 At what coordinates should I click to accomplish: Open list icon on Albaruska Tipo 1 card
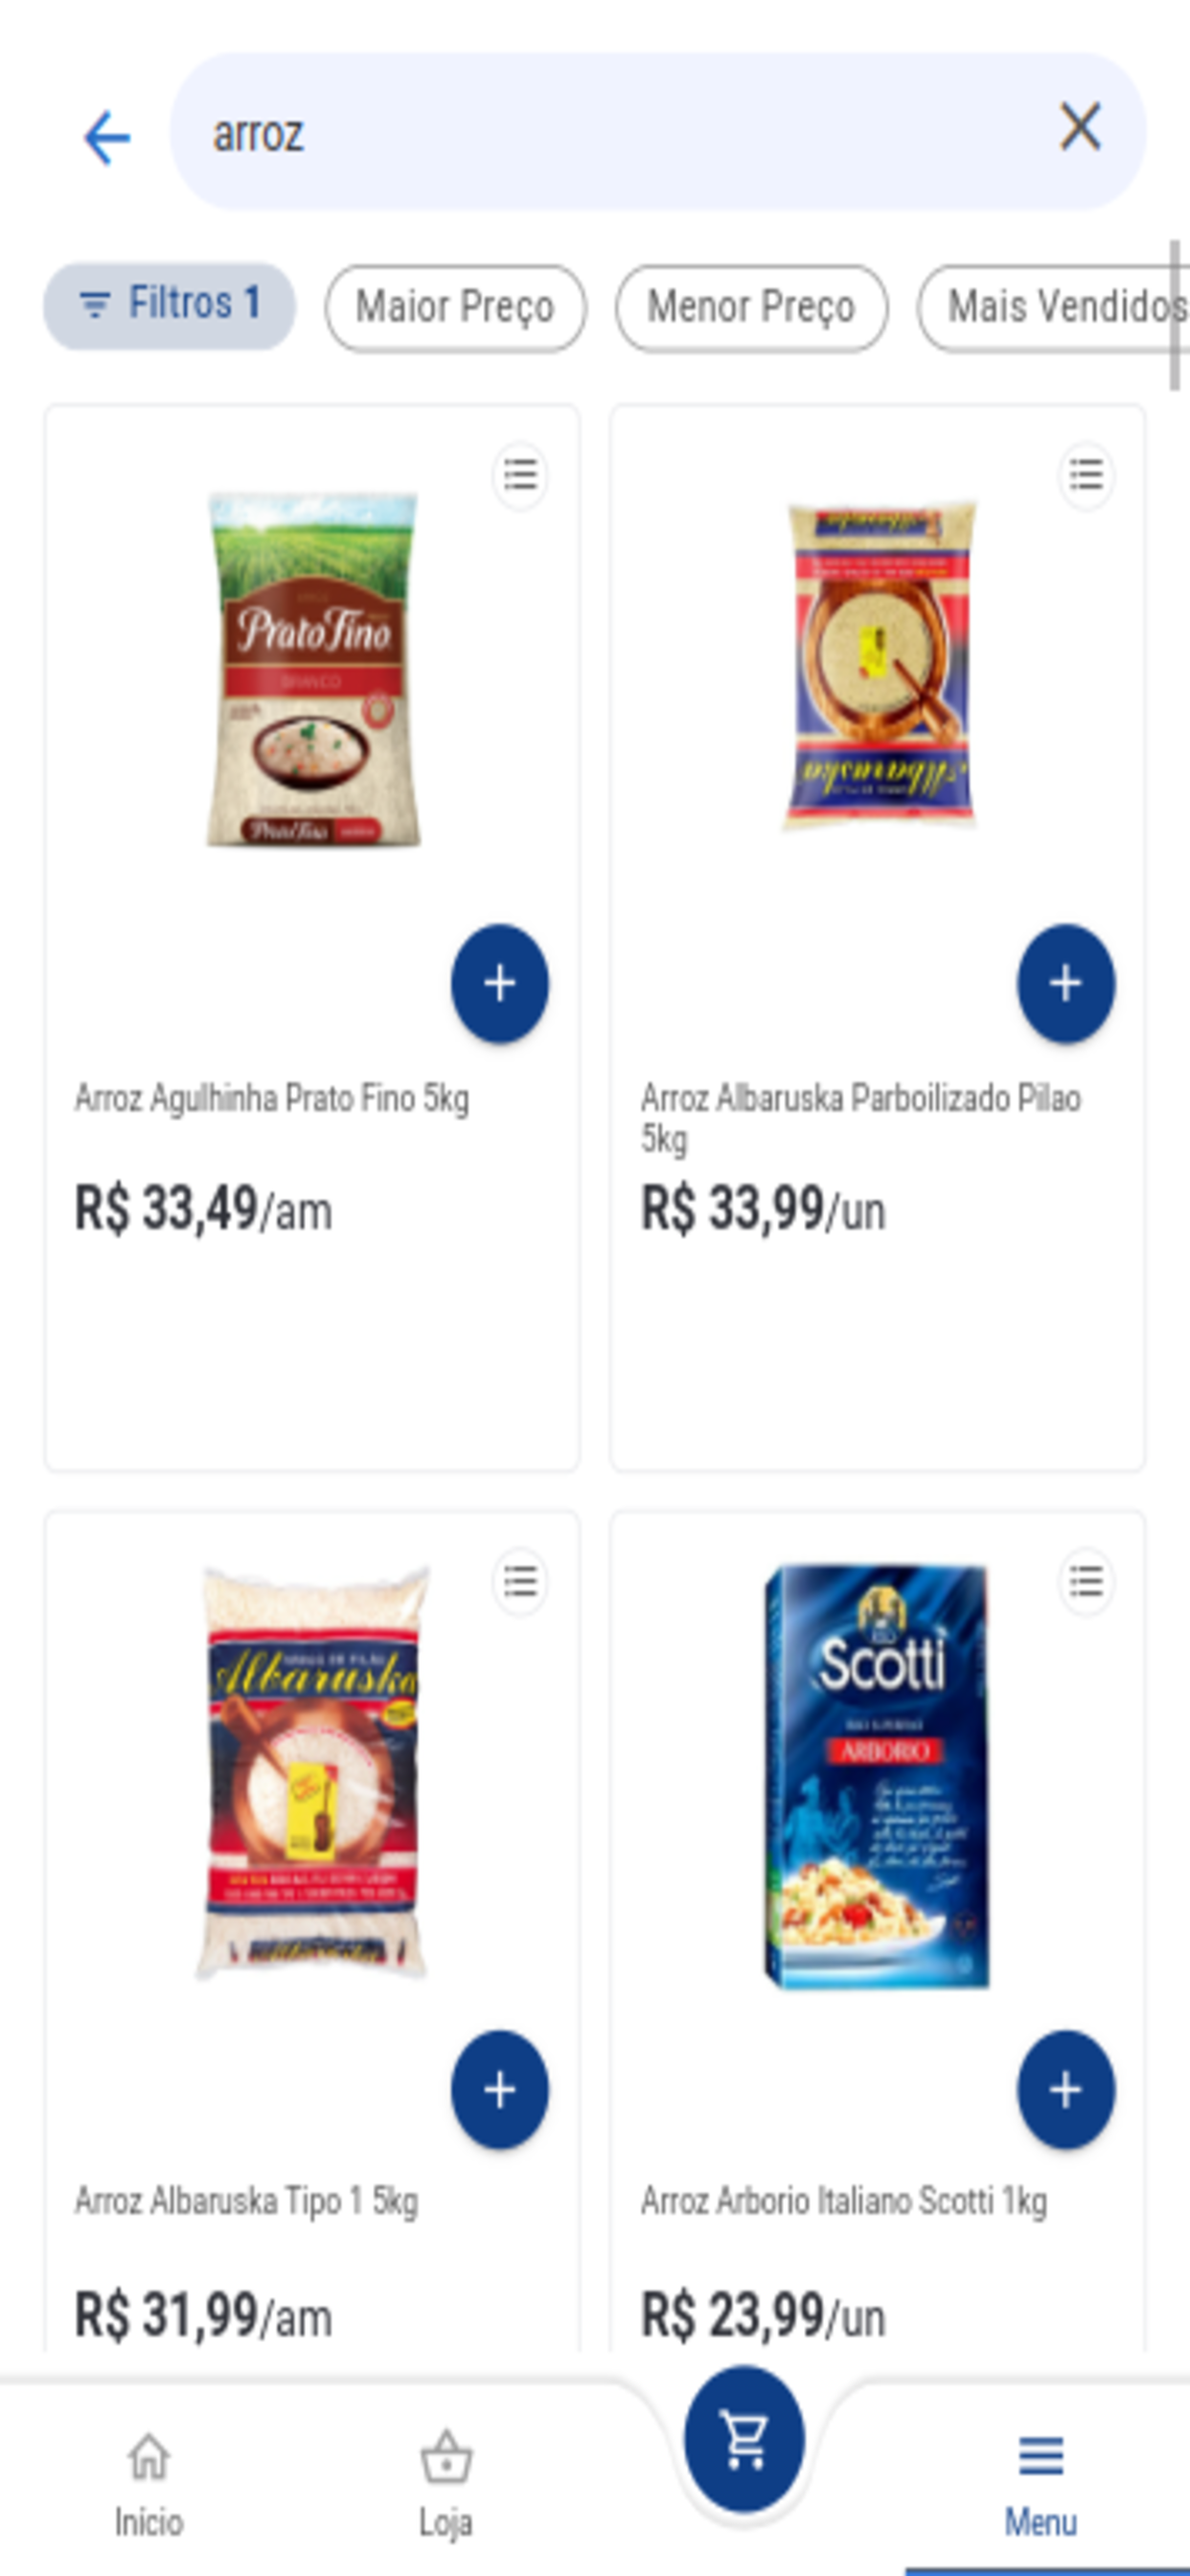(x=520, y=1582)
